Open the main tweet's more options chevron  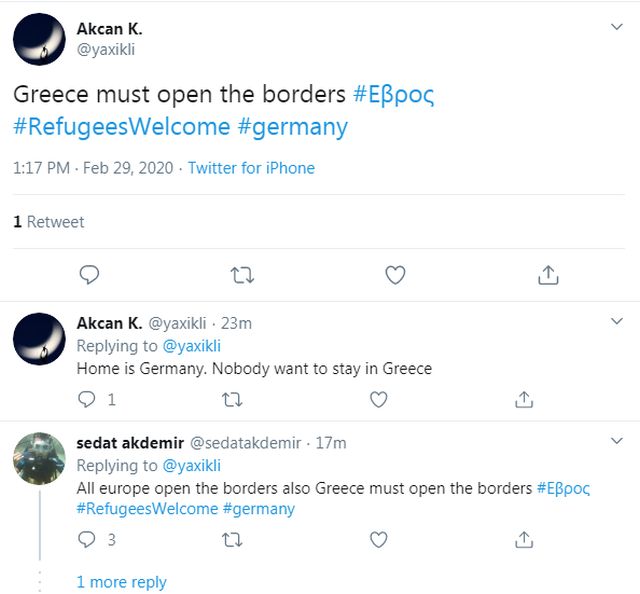pyautogui.click(x=617, y=27)
